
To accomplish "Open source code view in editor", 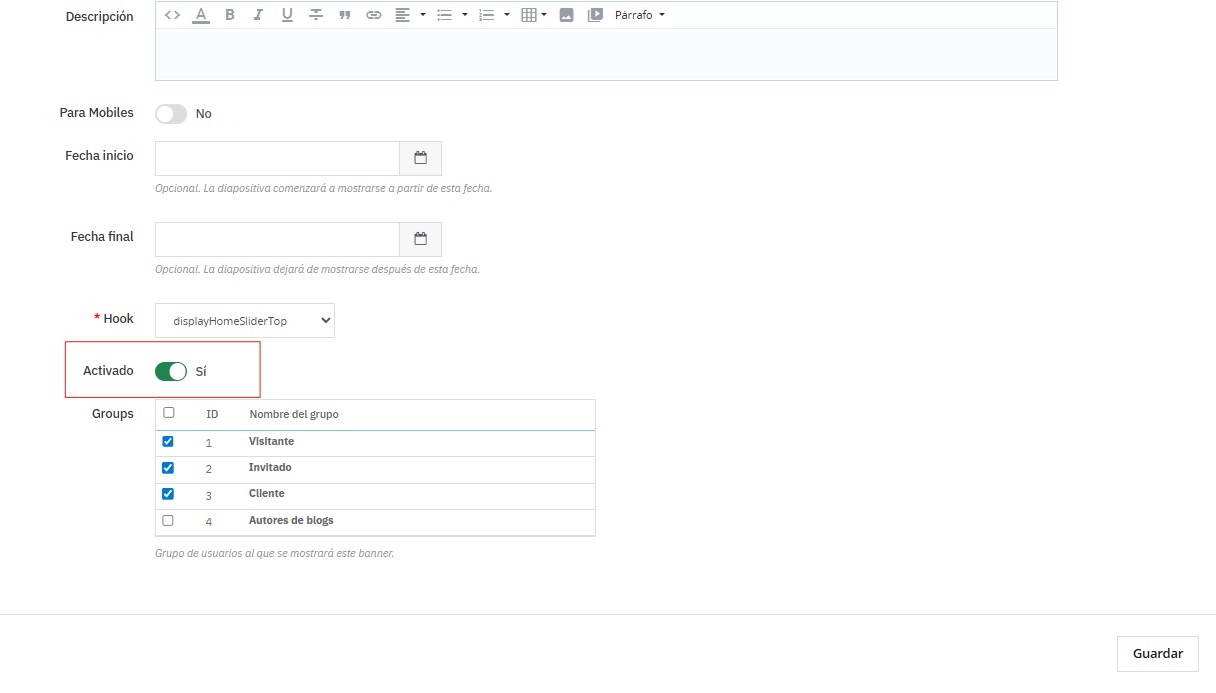I will pos(172,15).
